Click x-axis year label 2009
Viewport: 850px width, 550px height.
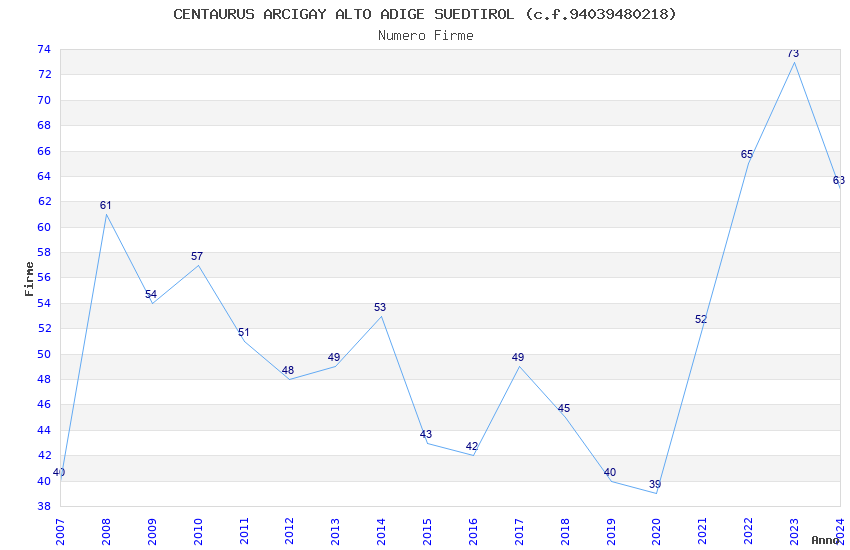pos(152,532)
